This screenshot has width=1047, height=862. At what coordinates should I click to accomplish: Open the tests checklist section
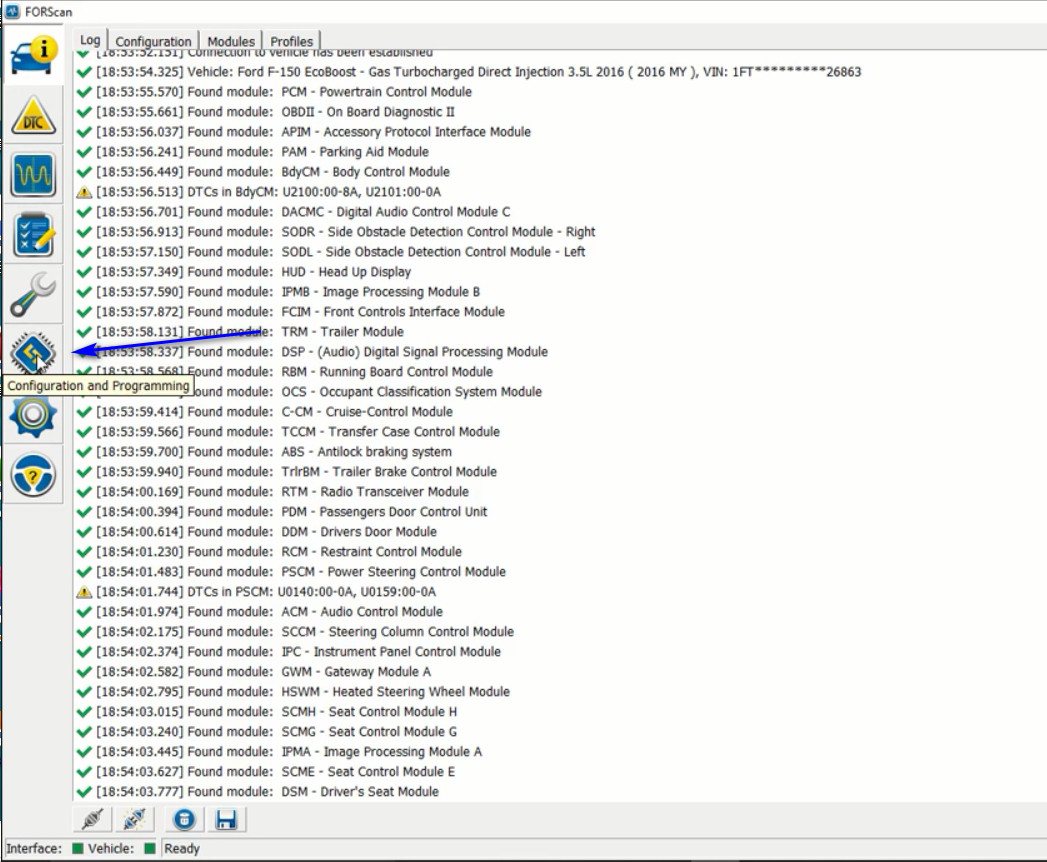tap(33, 234)
